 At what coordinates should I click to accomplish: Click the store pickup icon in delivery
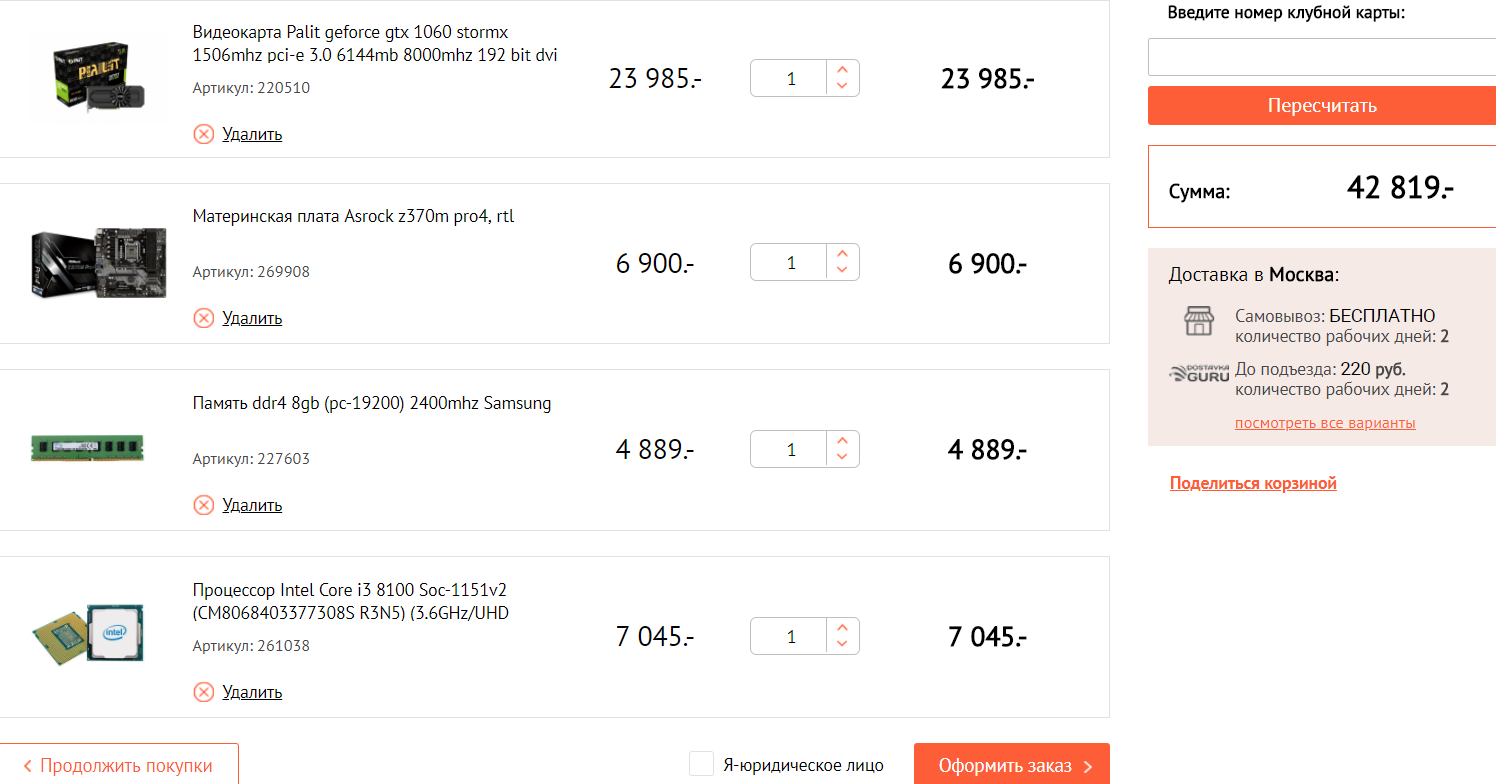[1198, 321]
